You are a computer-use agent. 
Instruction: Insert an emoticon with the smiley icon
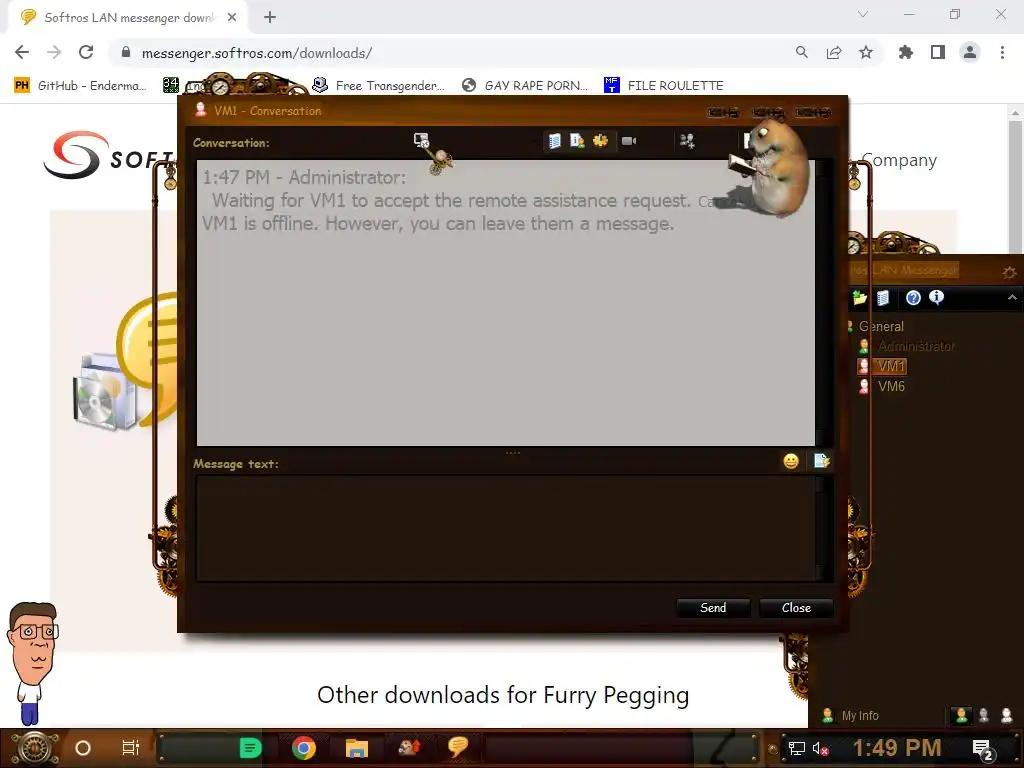click(791, 461)
